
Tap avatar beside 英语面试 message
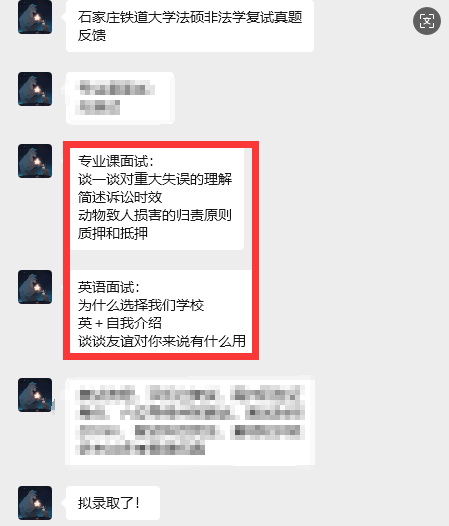pos(35,287)
